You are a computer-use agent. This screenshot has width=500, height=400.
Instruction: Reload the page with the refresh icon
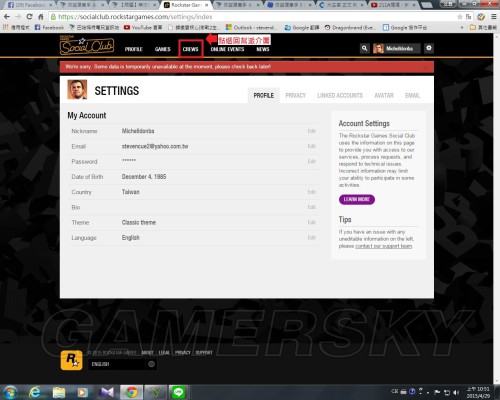(x=29, y=16)
